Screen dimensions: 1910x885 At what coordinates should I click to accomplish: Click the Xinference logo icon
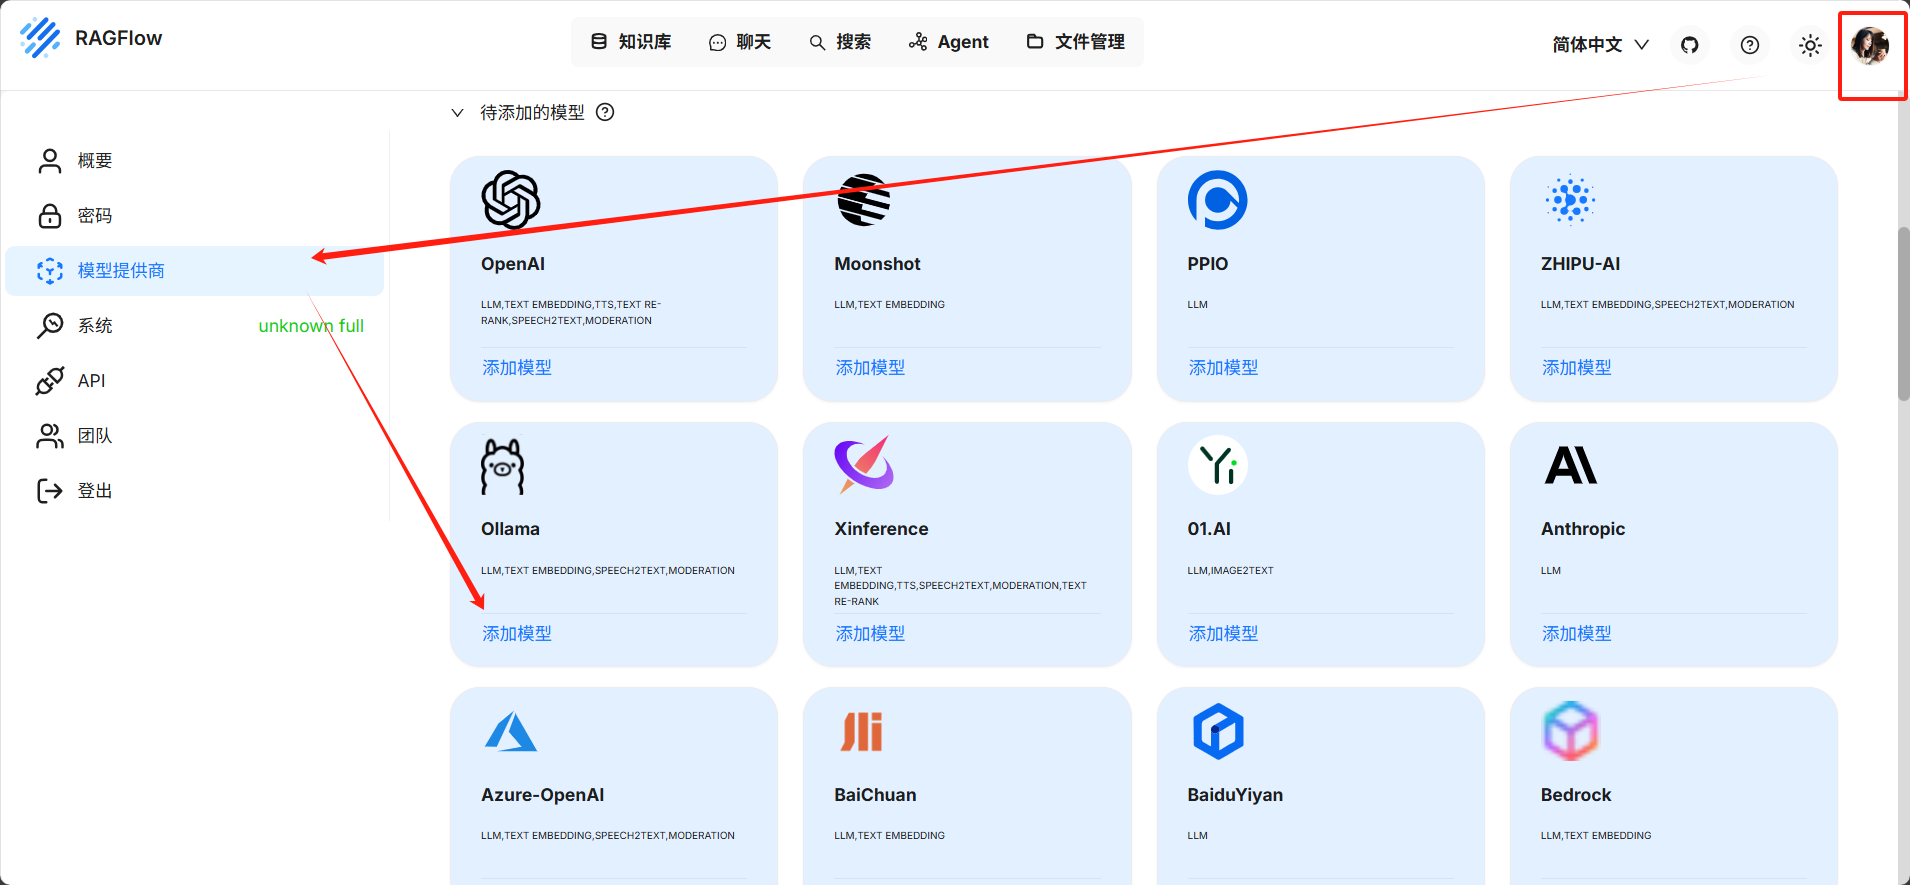tap(864, 464)
